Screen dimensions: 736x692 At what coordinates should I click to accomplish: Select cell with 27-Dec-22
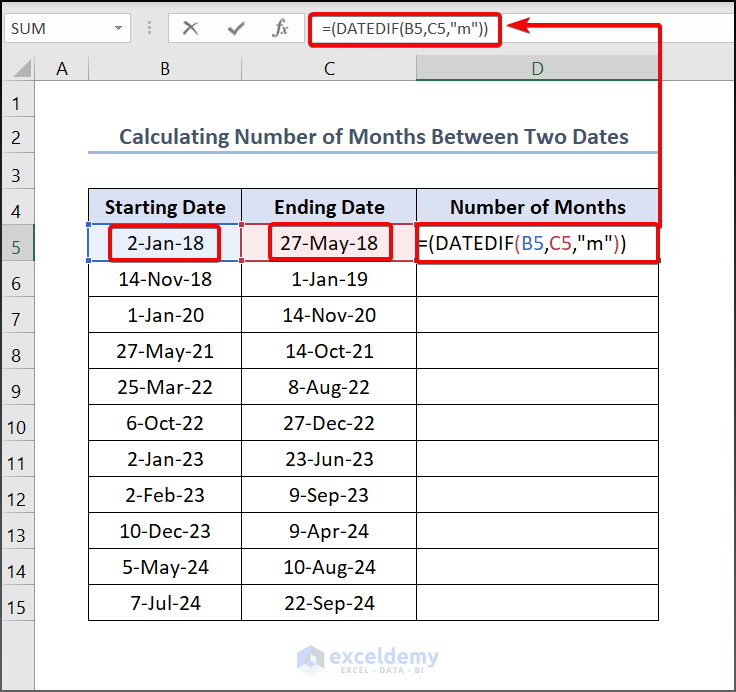pyautogui.click(x=329, y=423)
